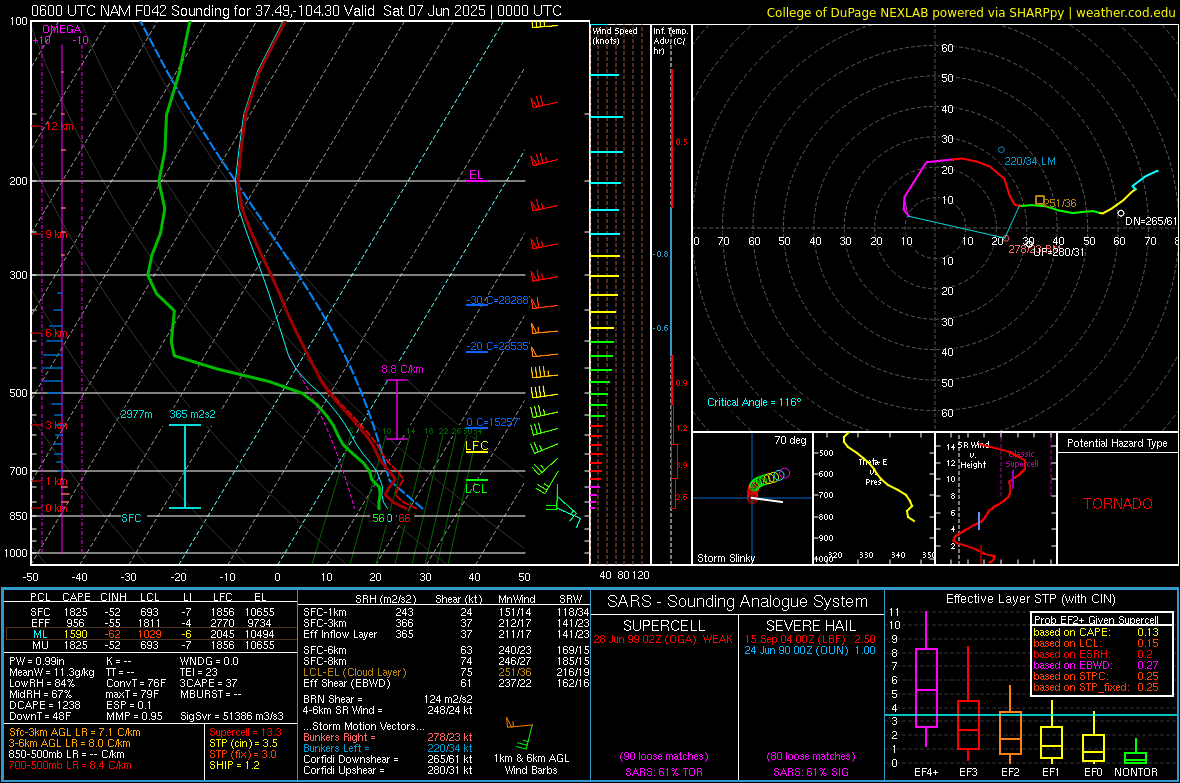Select the EFF parcel row
Image resolution: width=1180 pixels, height=783 pixels.
[151, 623]
